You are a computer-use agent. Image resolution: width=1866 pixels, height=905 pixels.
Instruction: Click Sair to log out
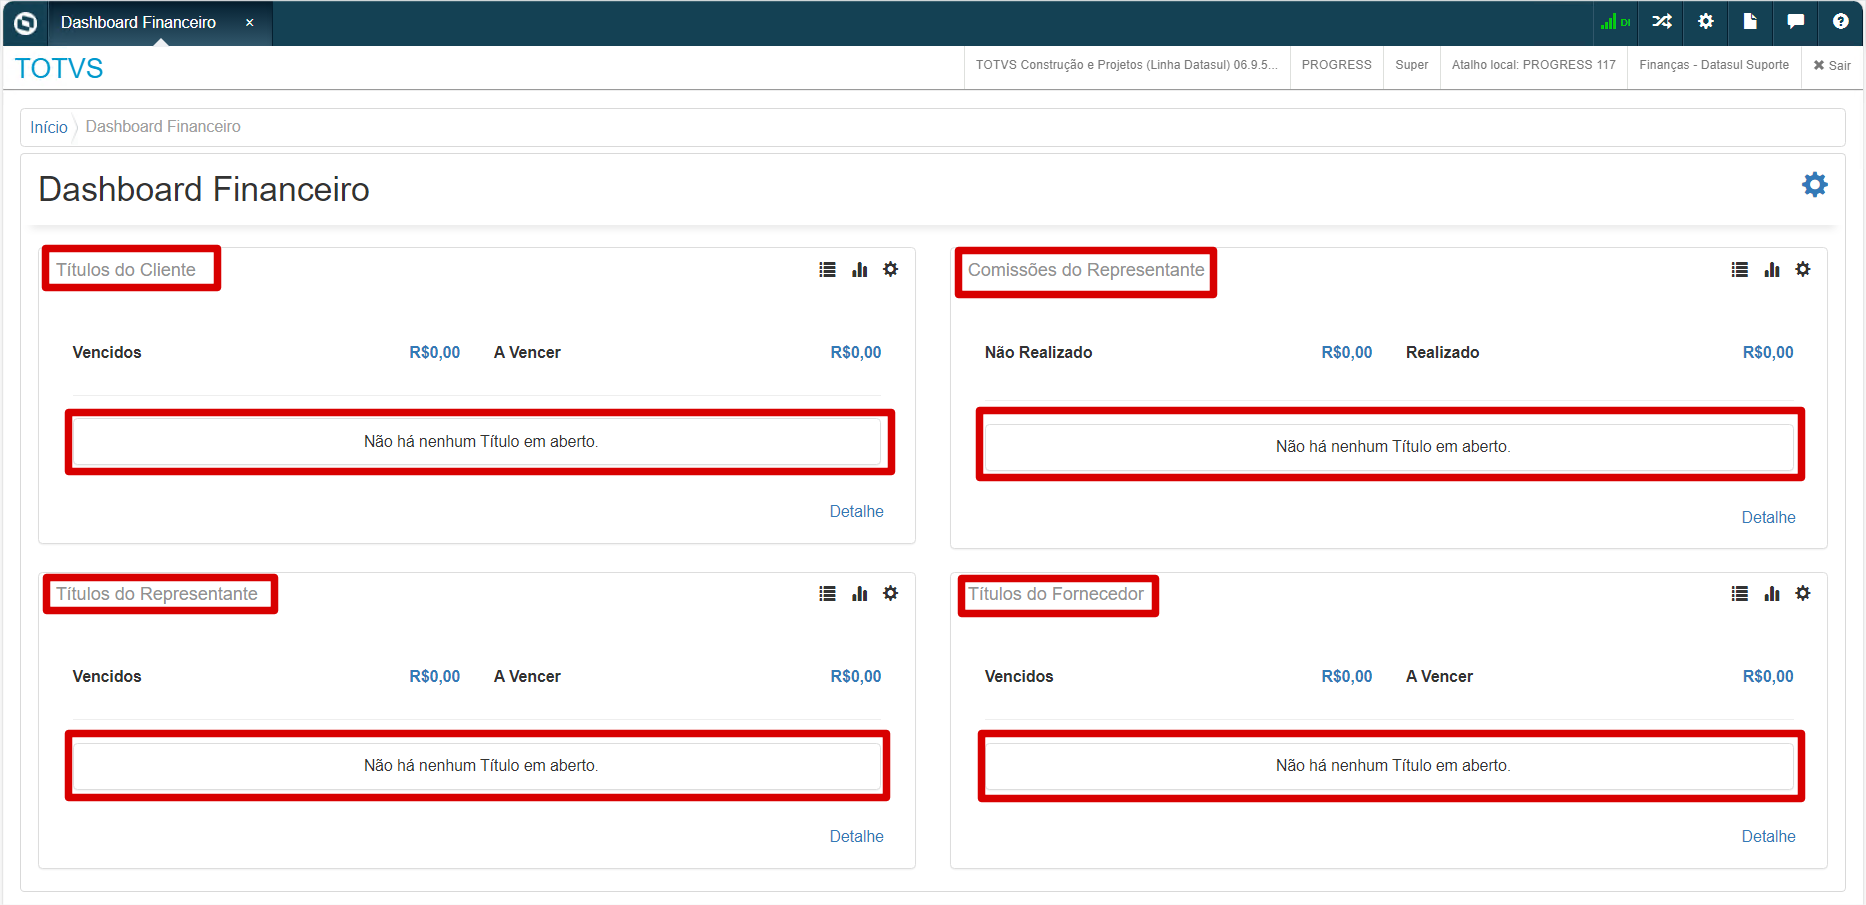point(1832,65)
